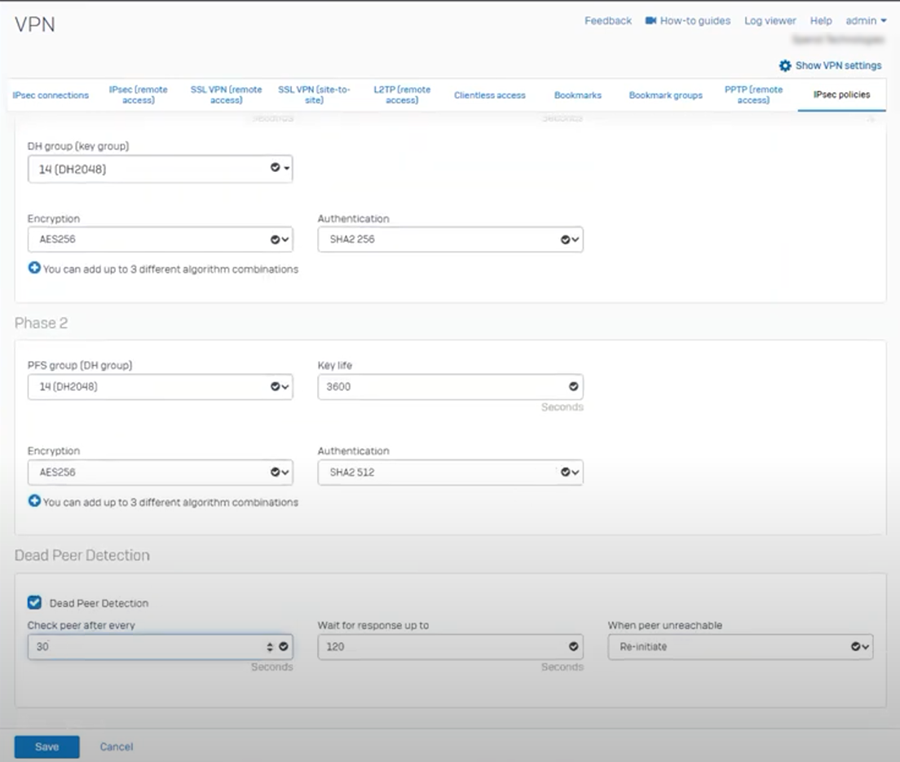Screen dimensions: 900x762
Task: Save the IPsec policy
Action: [x=47, y=747]
